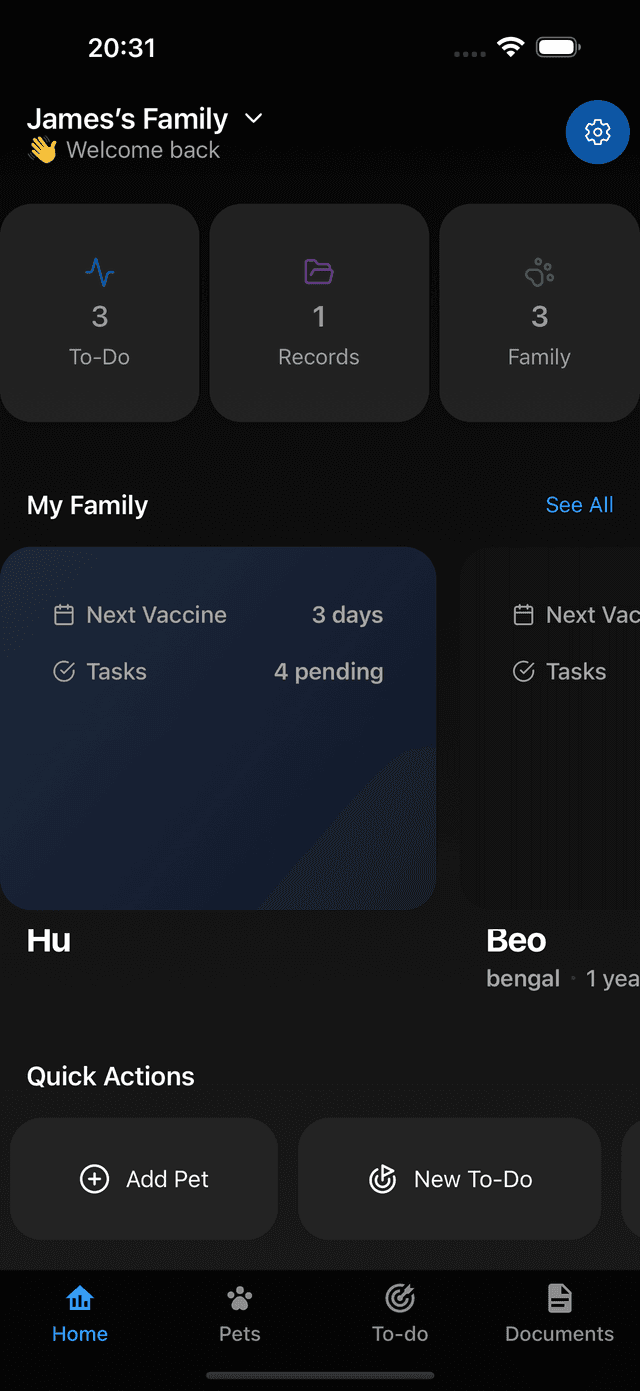Tap the To-Do pulse icon
The height and width of the screenshot is (1391, 640).
click(99, 271)
